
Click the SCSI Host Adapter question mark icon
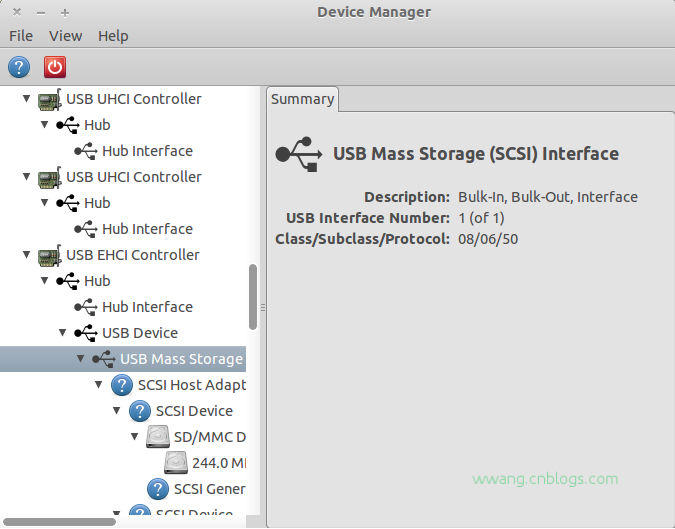[x=122, y=385]
